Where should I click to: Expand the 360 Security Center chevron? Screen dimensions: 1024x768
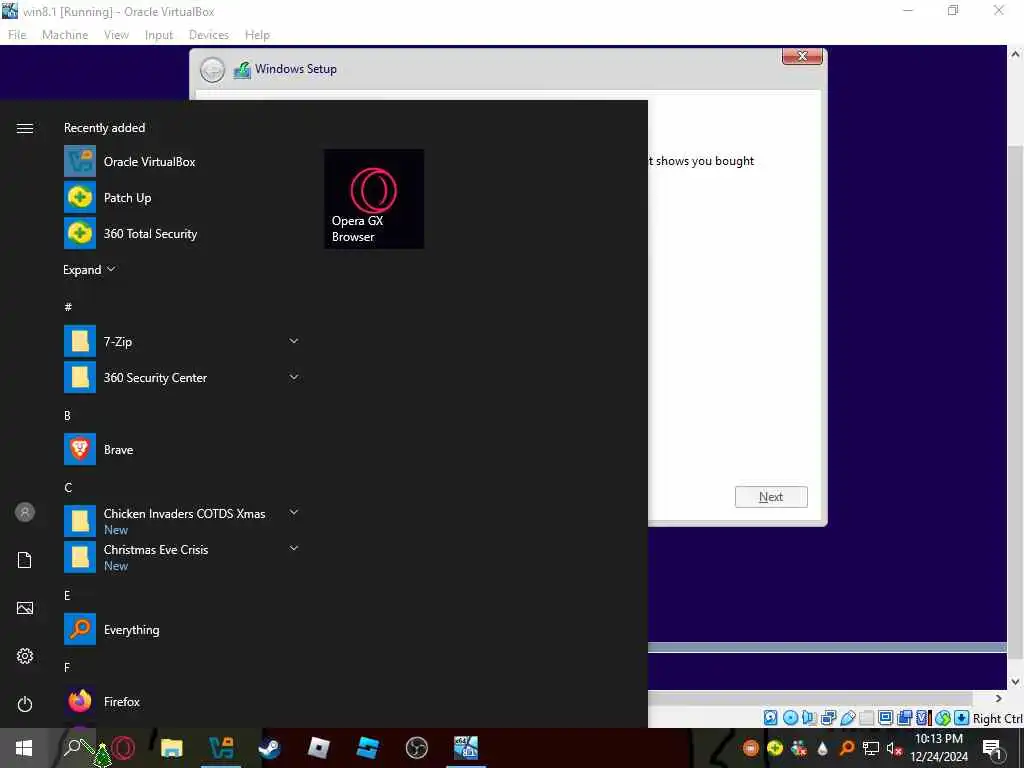coord(294,377)
